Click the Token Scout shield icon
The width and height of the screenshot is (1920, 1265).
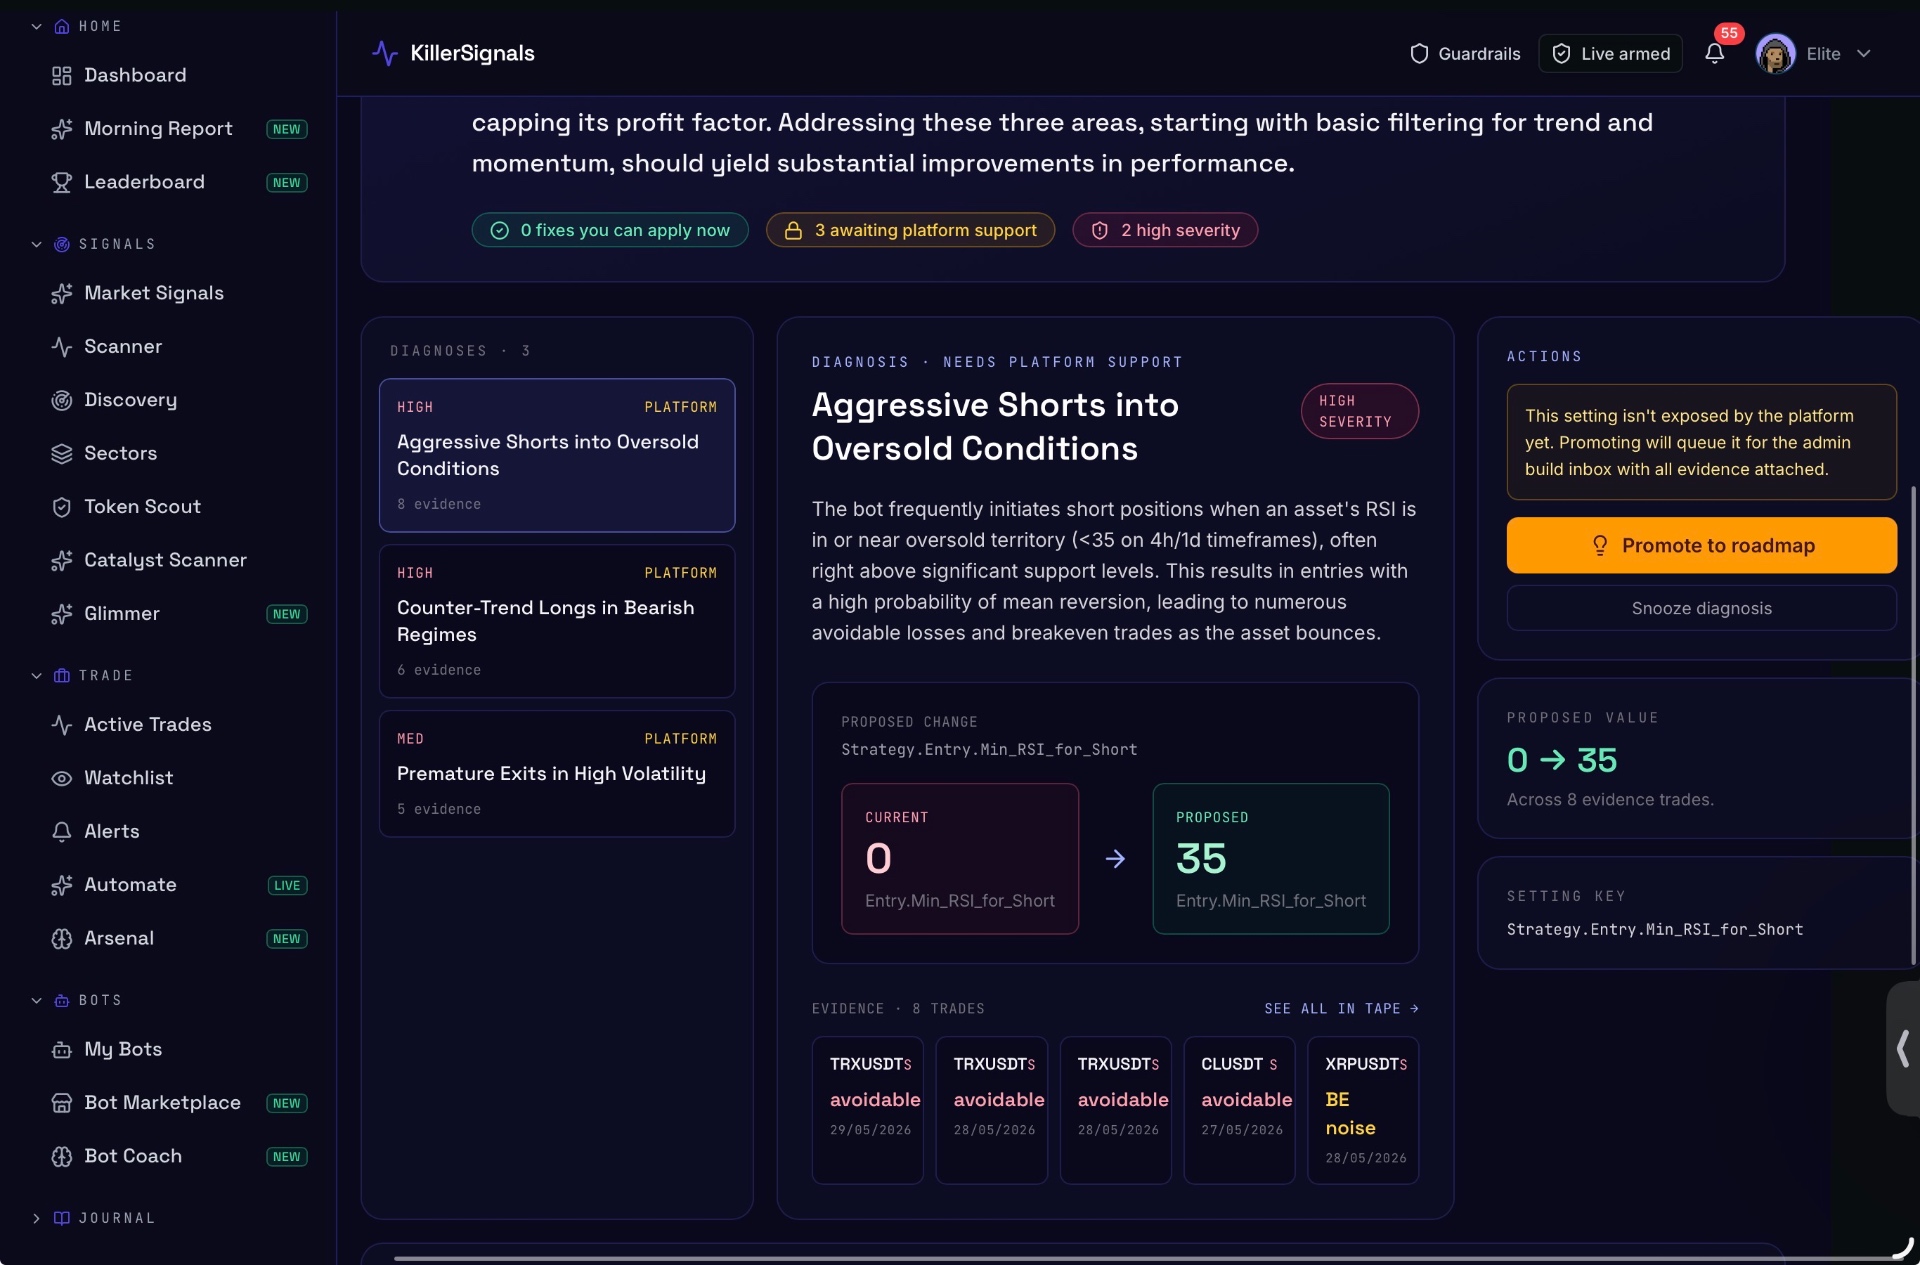pos(62,507)
